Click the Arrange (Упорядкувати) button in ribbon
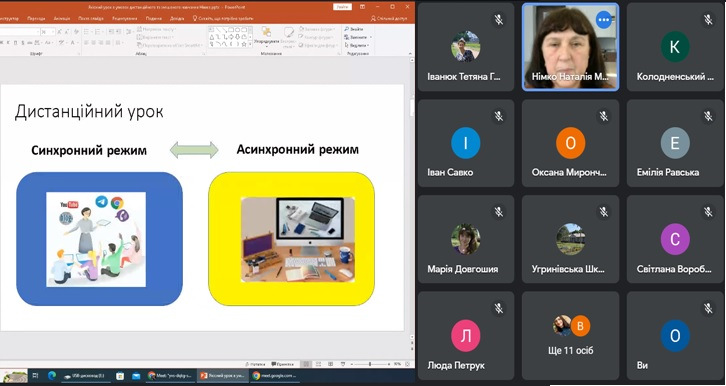This screenshot has width=726, height=386. point(267,38)
